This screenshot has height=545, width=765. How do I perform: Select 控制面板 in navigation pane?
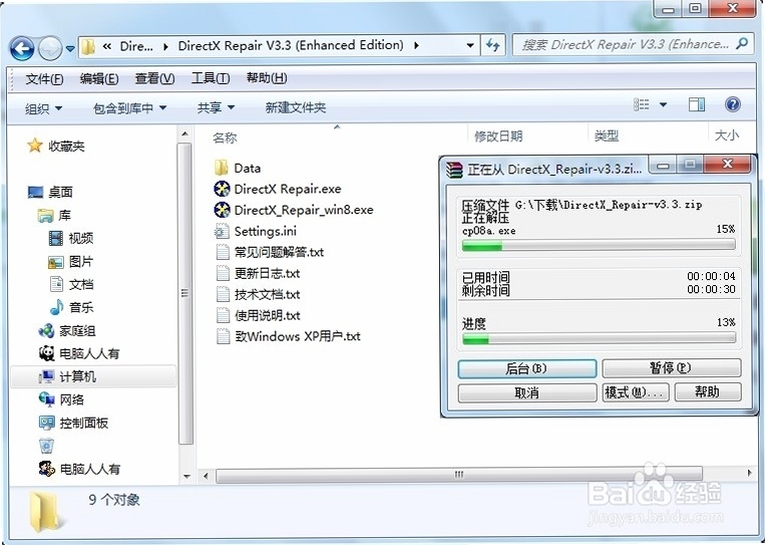click(x=73, y=423)
